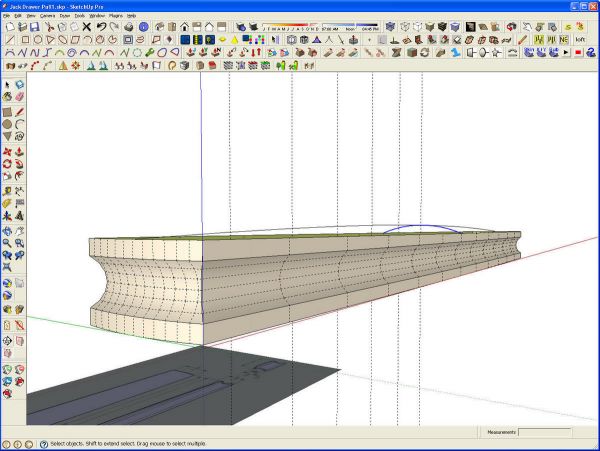Click the Zoom Extents tool

(x=7, y=267)
